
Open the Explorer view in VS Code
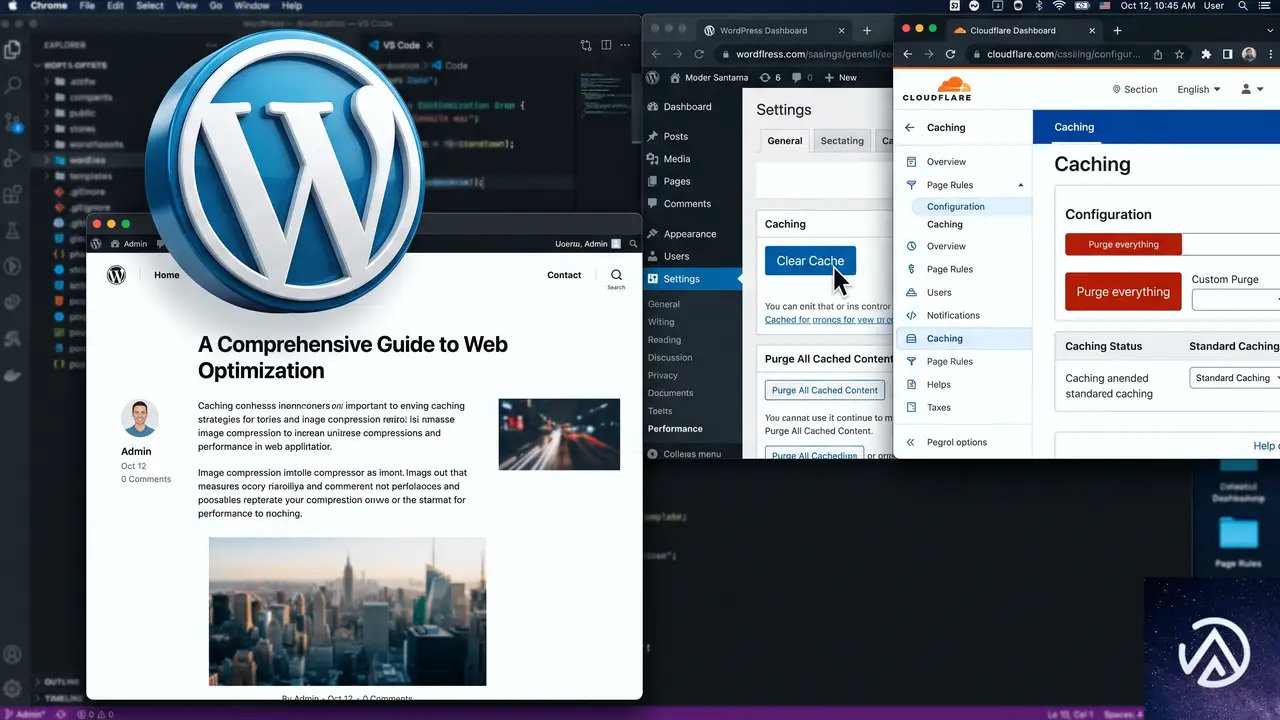coord(13,49)
